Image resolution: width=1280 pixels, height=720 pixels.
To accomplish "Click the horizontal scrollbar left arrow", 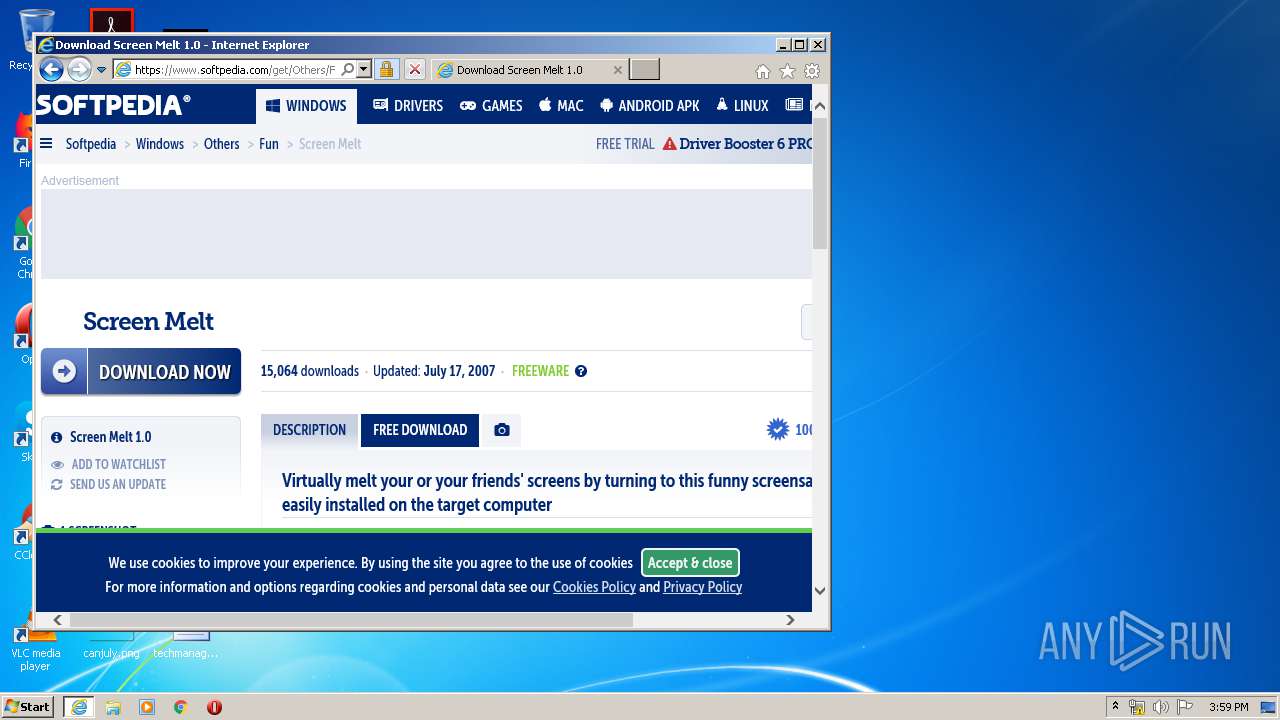I will 57,620.
